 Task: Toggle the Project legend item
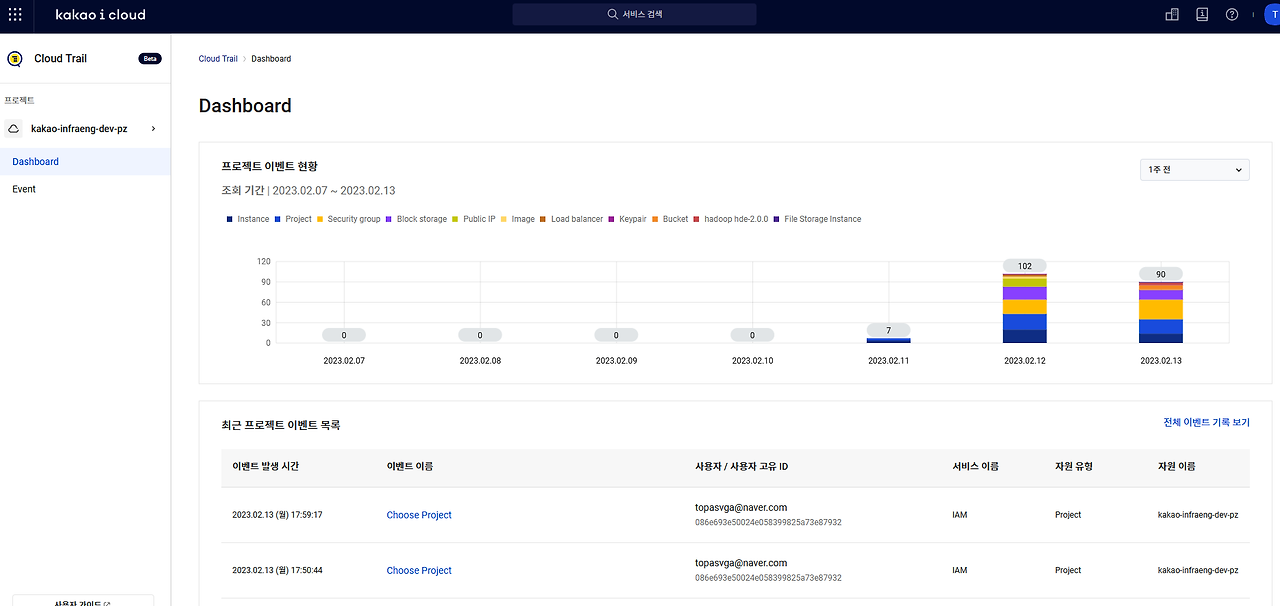[x=293, y=219]
